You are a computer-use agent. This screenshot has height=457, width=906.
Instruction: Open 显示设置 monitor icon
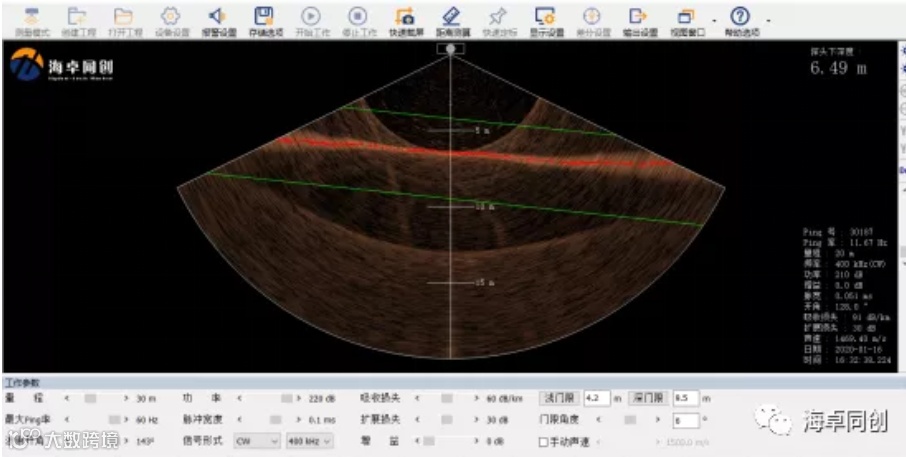546,17
